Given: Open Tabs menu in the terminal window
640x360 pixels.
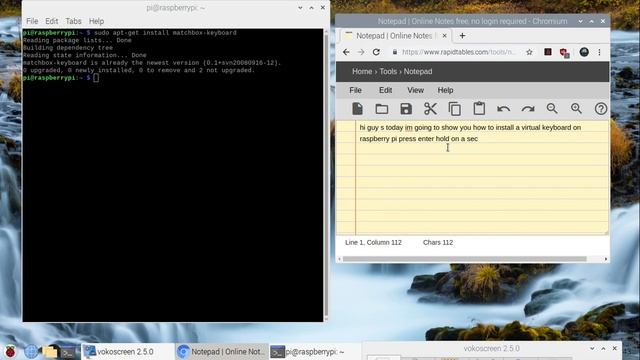Looking at the screenshot, I should [x=73, y=21].
